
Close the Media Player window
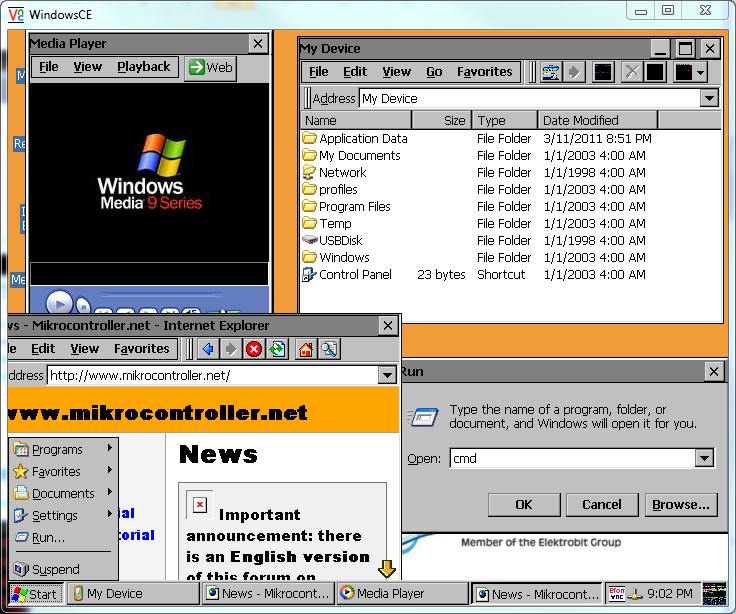click(x=258, y=44)
